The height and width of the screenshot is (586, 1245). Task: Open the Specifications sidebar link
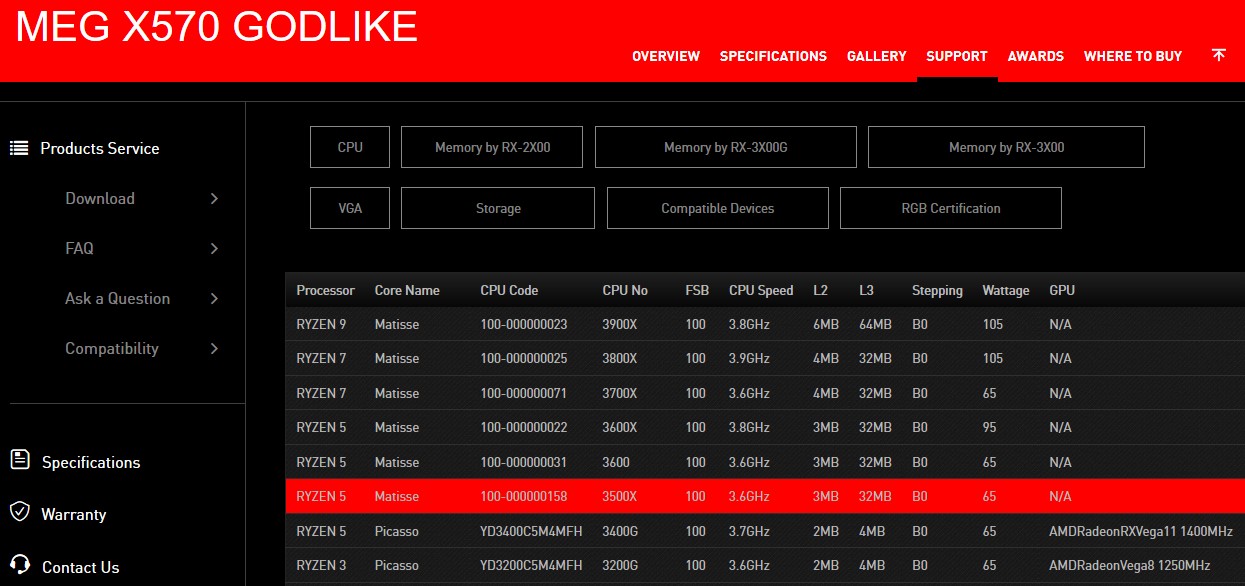tap(91, 462)
